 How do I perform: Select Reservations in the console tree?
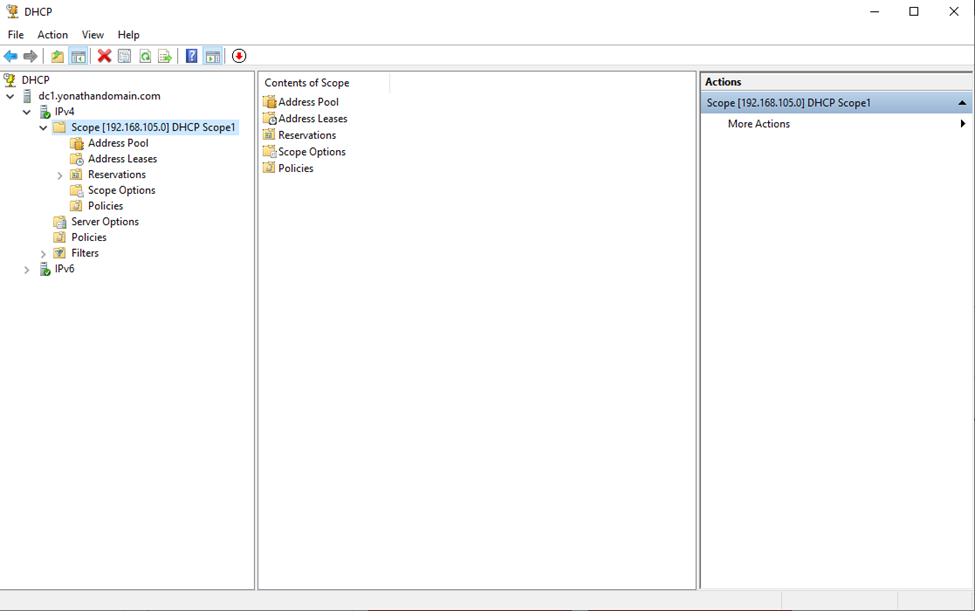click(x=117, y=175)
